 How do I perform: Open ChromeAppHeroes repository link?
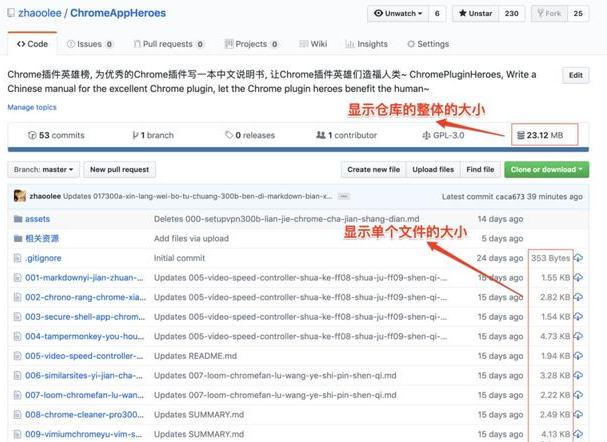(118, 13)
